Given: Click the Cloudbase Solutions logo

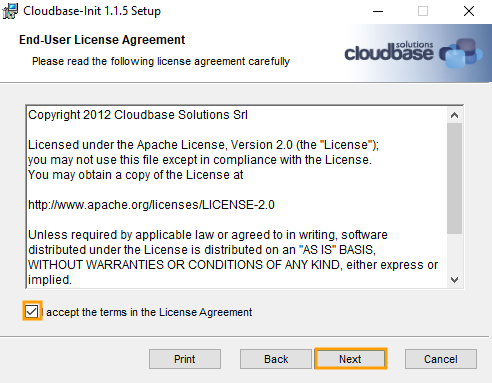Looking at the screenshot, I should (413, 53).
